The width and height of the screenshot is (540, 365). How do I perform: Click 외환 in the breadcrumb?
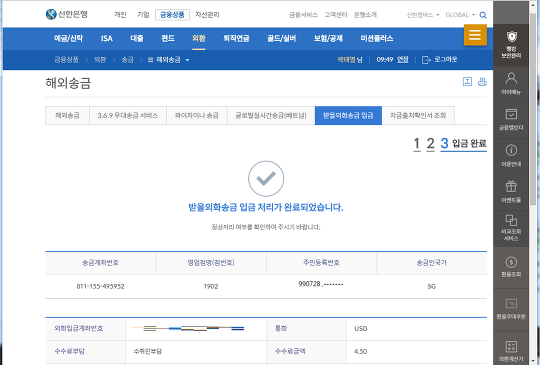point(100,60)
